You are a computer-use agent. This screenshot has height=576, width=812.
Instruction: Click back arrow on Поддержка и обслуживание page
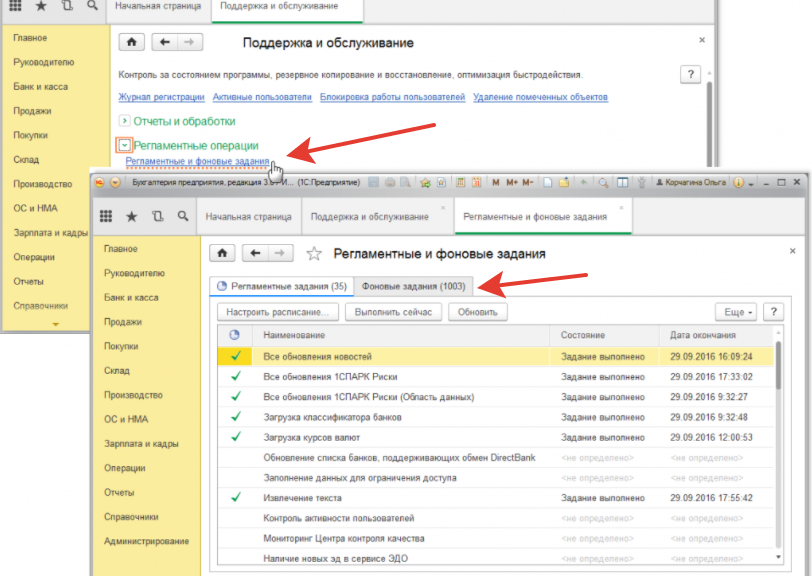(165, 42)
